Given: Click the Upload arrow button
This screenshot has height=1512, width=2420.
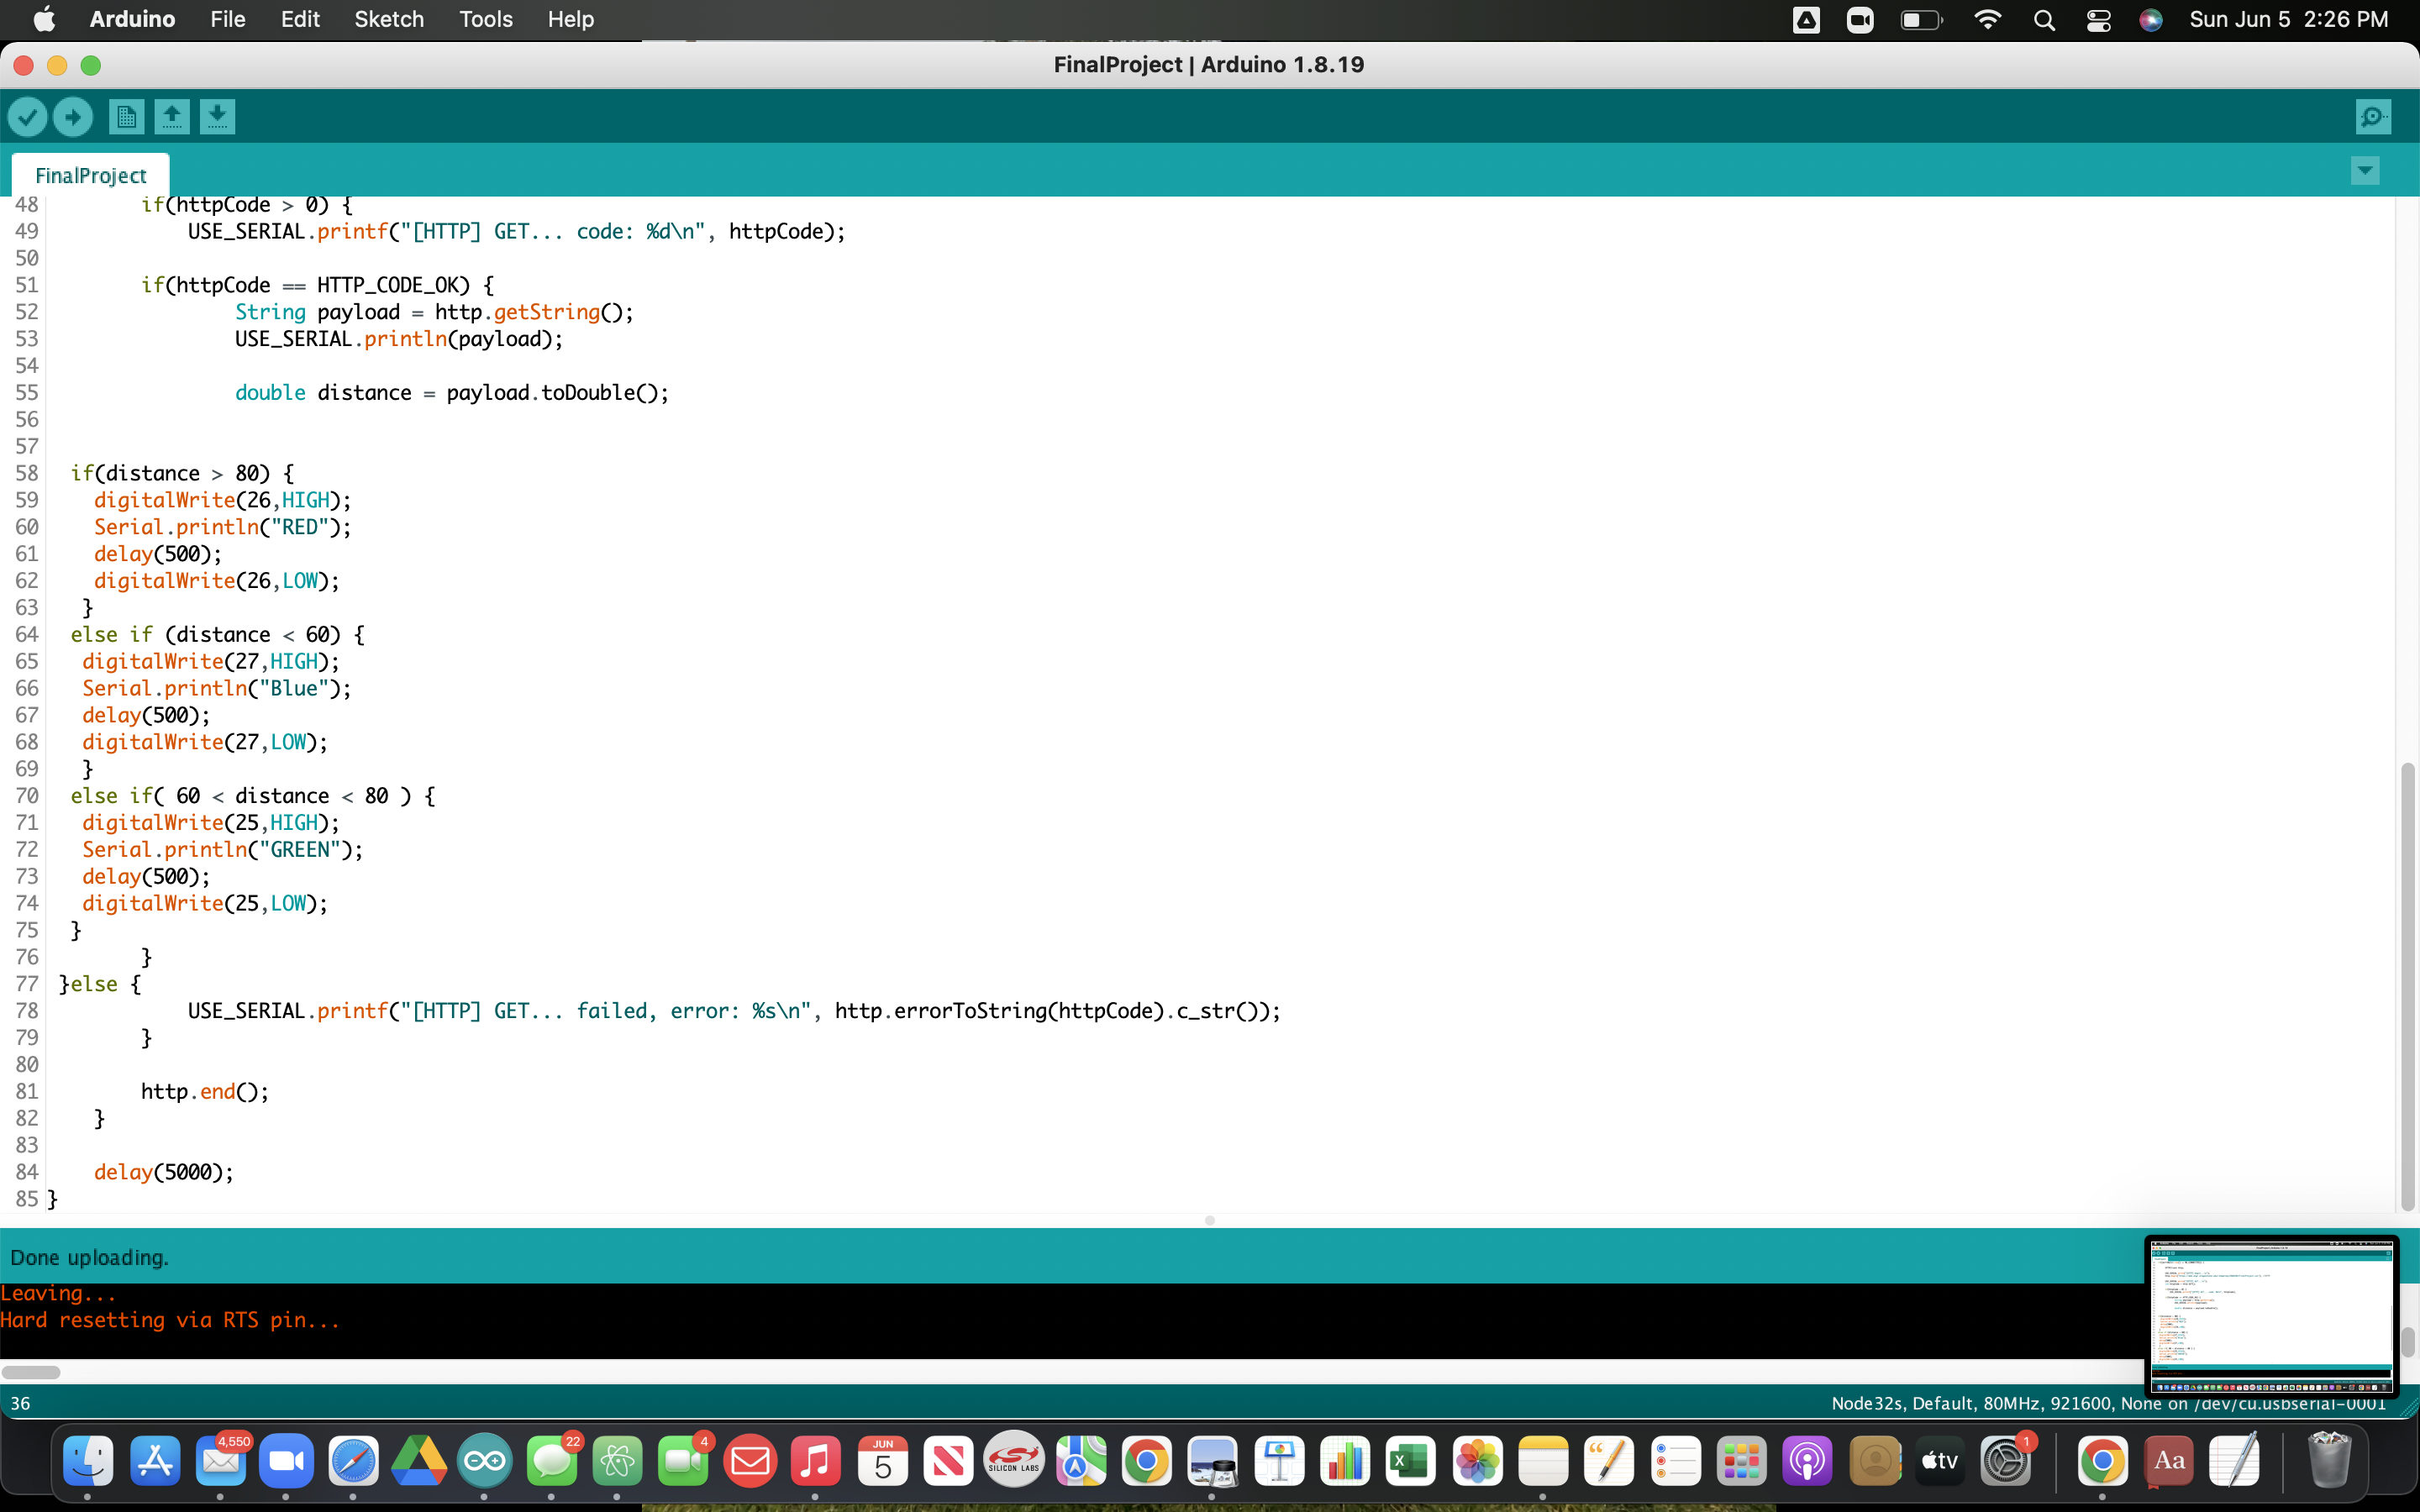Looking at the screenshot, I should [x=73, y=117].
